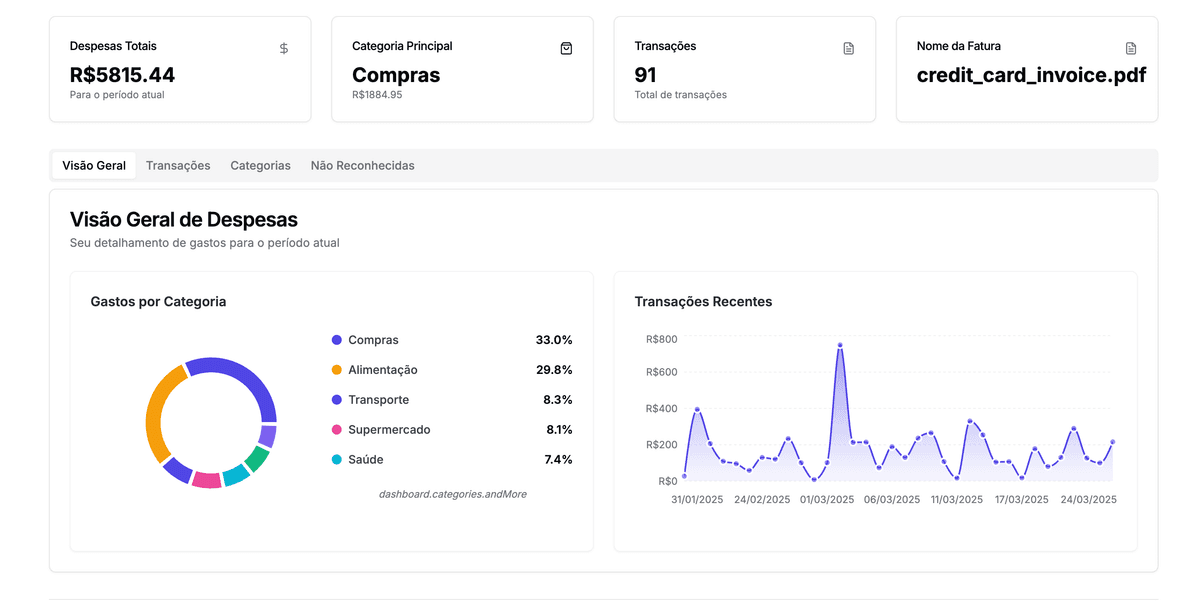The height and width of the screenshot is (610, 1200).
Task: Click the dashboard.categories.andMore link
Action: click(452, 493)
